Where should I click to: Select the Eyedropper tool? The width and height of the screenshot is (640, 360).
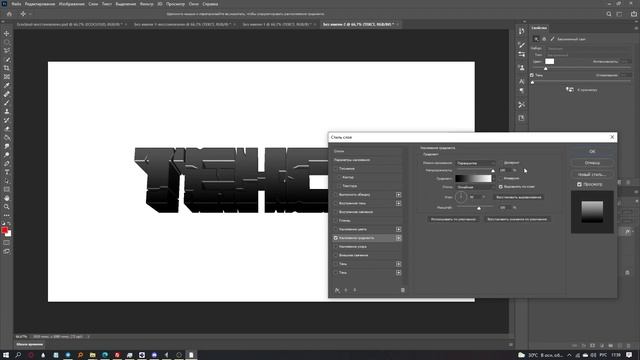tap(7, 85)
